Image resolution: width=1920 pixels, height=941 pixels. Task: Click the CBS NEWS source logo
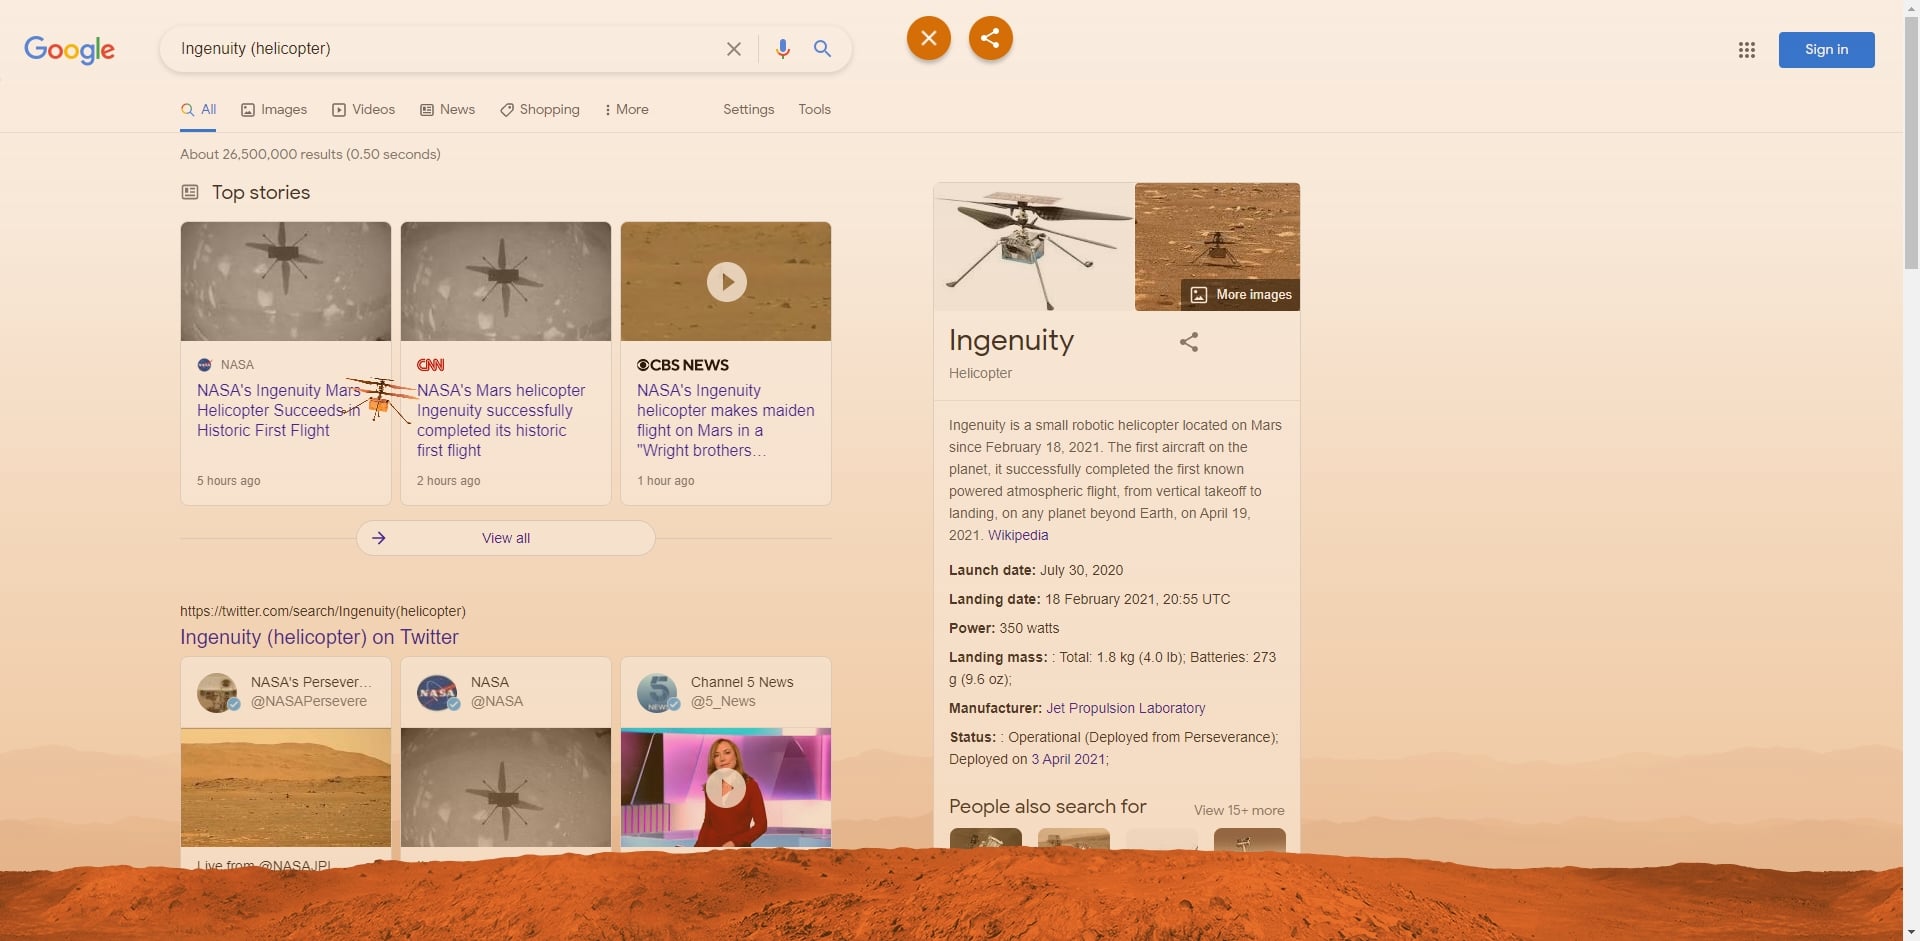(x=683, y=366)
